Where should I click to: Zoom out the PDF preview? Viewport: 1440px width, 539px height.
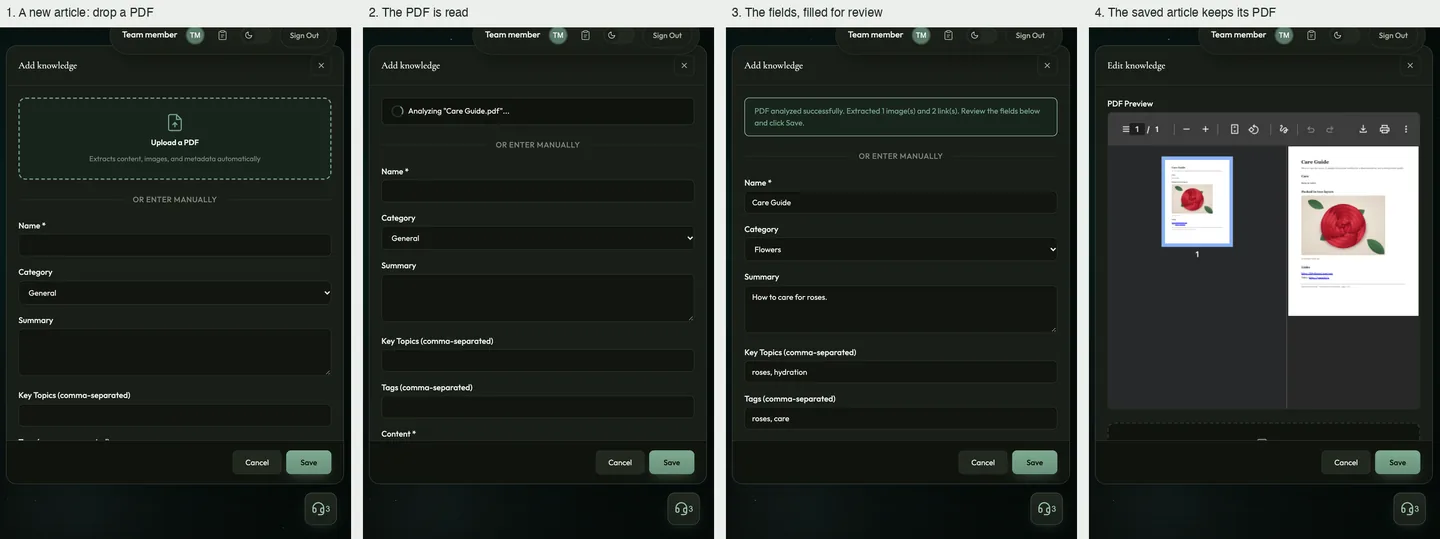1186,129
